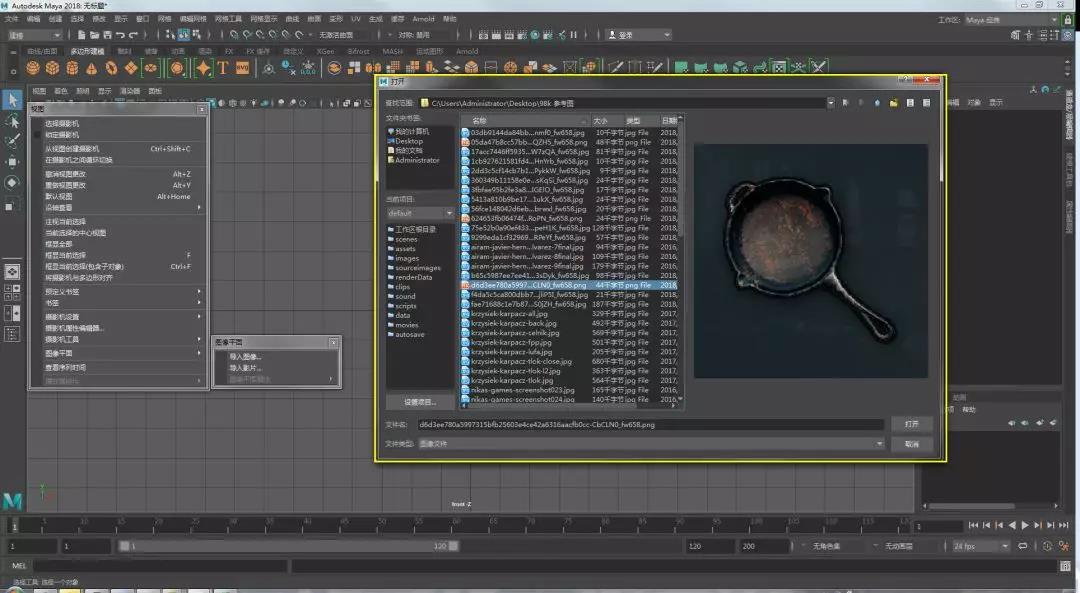Screen dimensions: 1080x593
Task: Select the sourceimages folder in project list
Action: 417,267
